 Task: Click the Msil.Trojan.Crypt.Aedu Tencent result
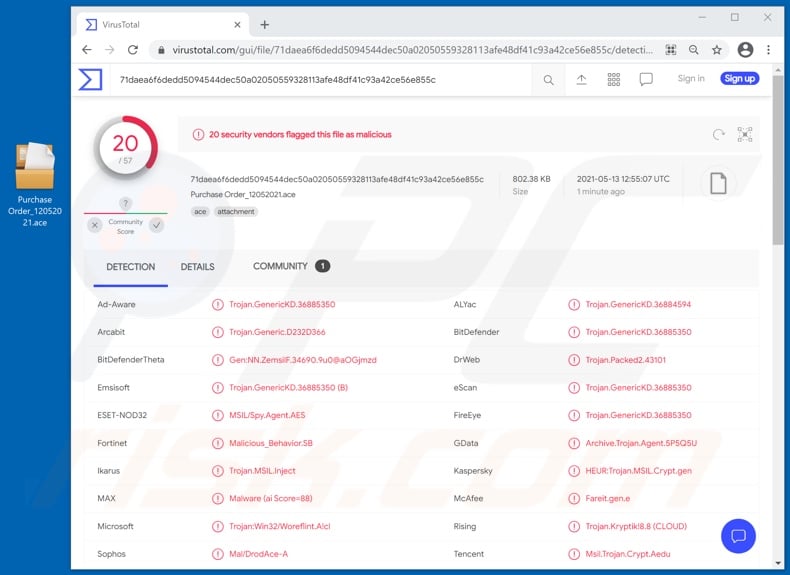click(628, 554)
